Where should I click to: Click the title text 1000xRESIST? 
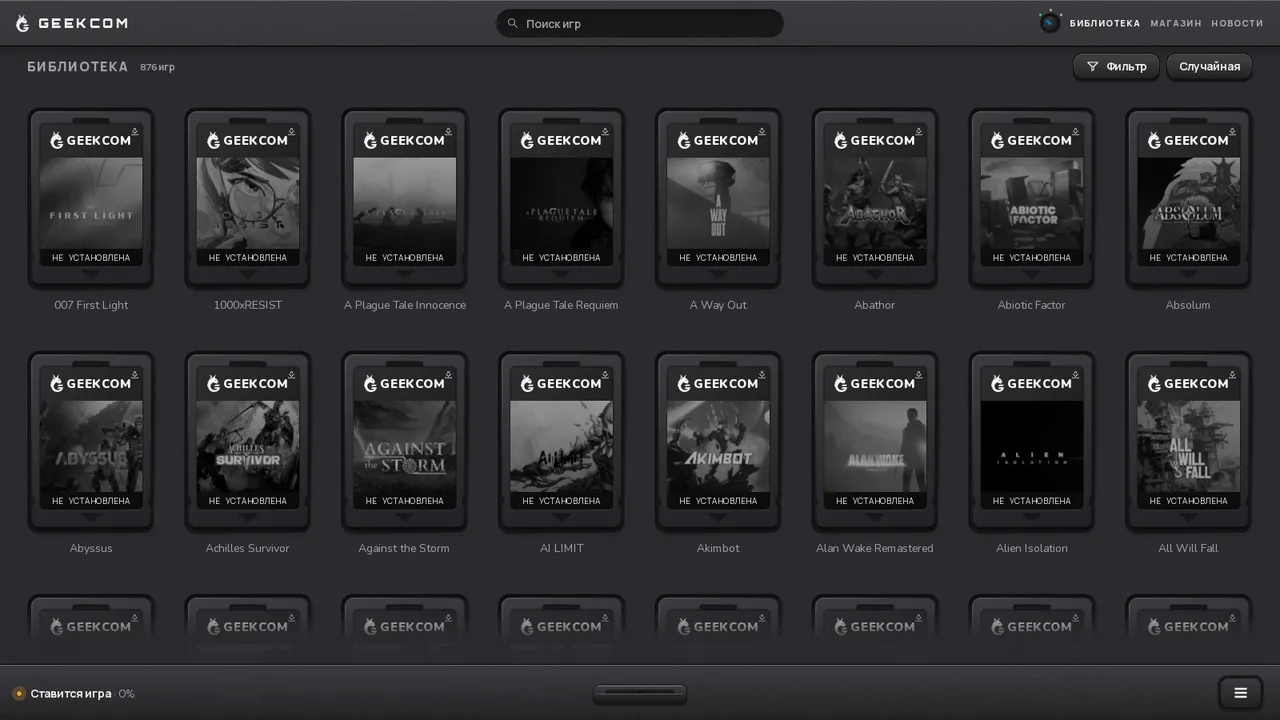pos(248,305)
